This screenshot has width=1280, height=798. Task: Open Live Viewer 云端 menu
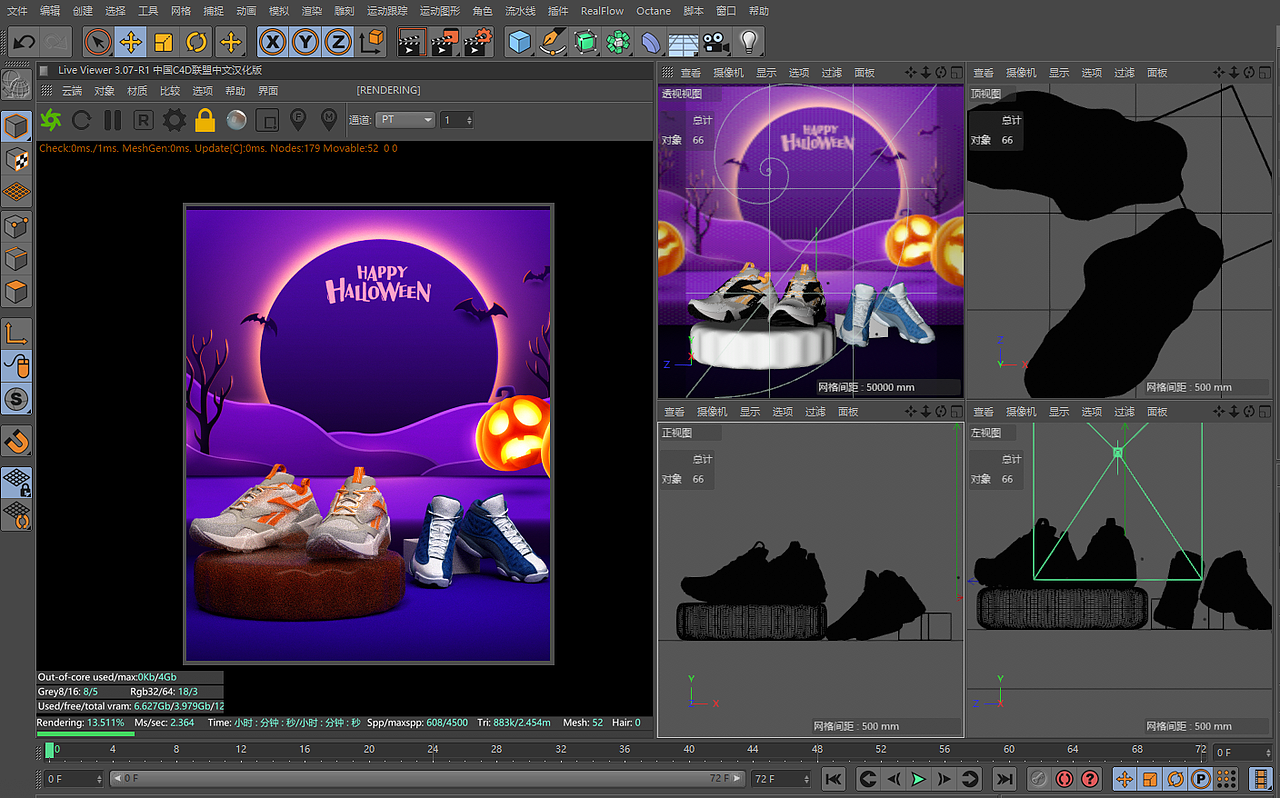[72, 91]
